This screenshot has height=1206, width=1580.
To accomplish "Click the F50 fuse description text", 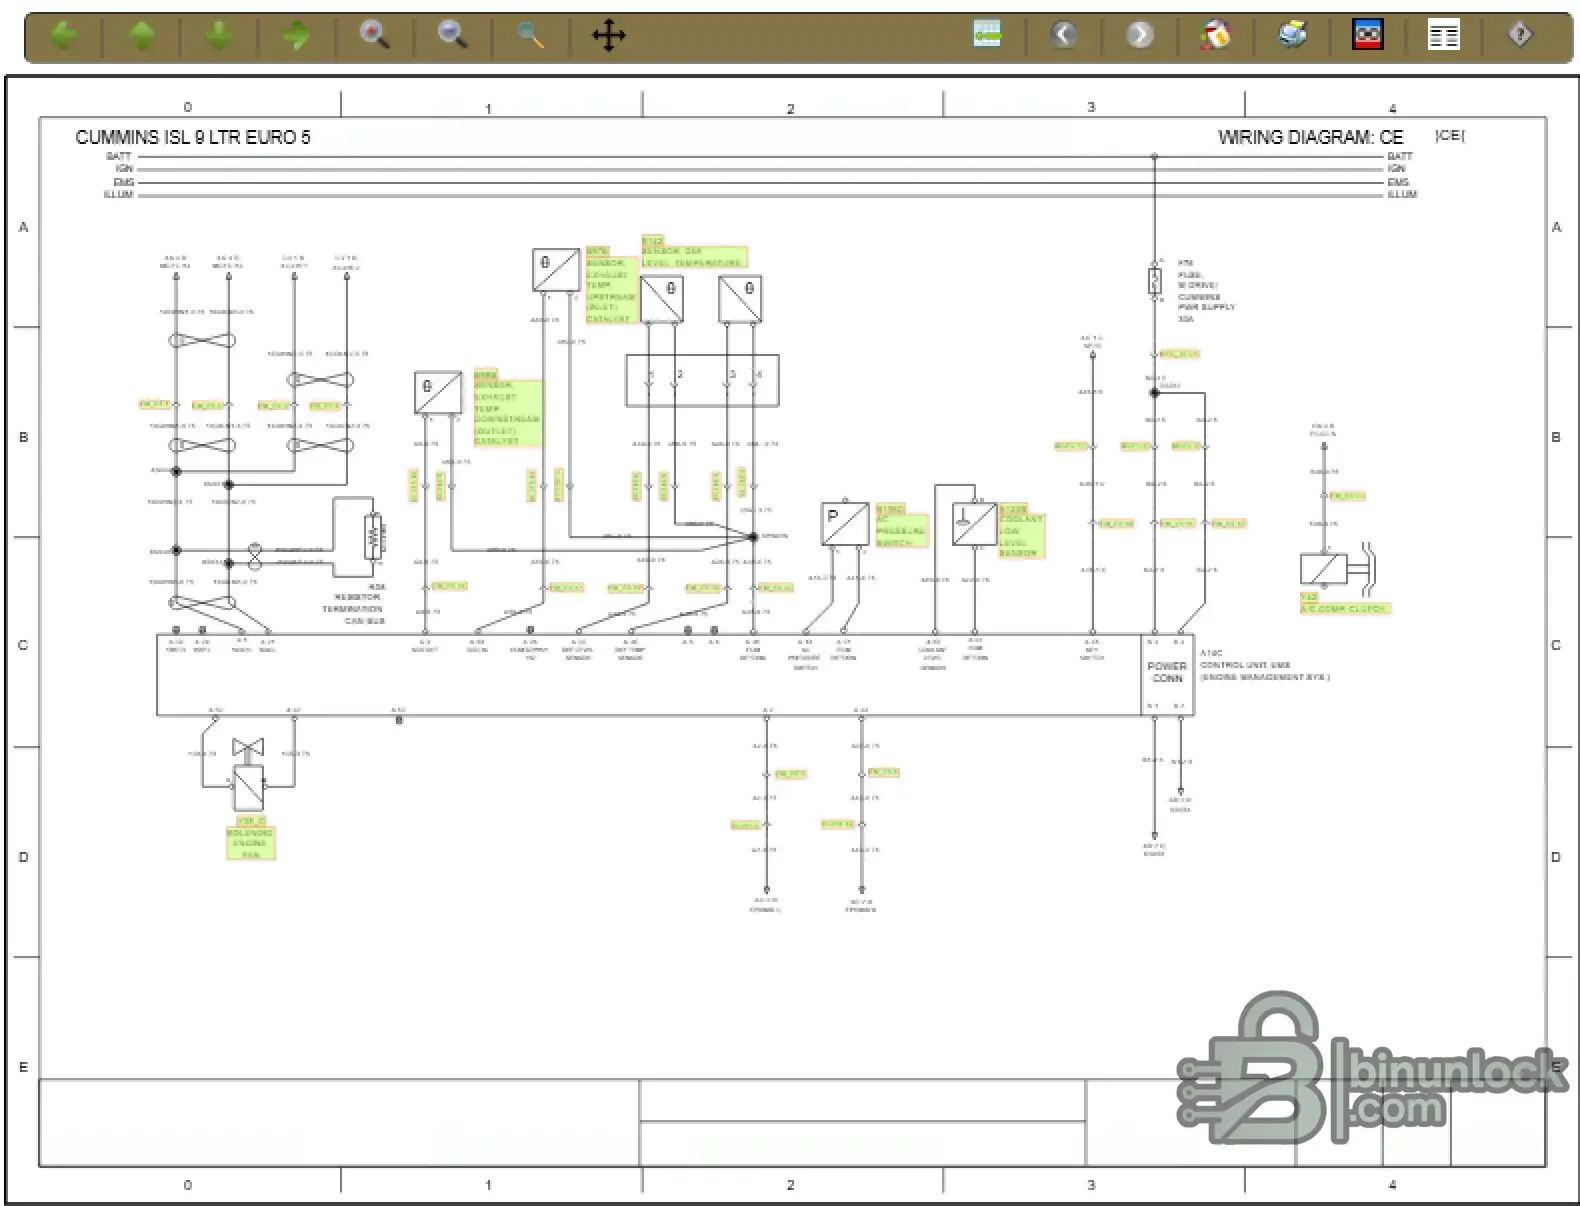I will tap(1206, 291).
